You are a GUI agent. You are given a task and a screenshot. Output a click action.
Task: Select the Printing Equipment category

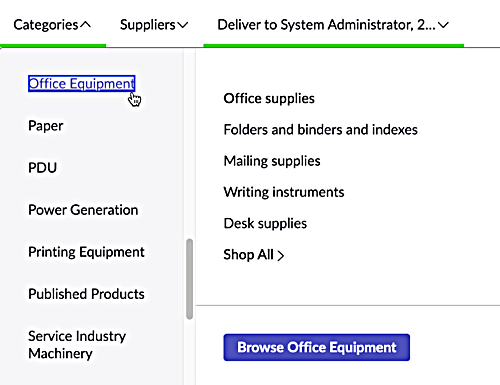86,252
